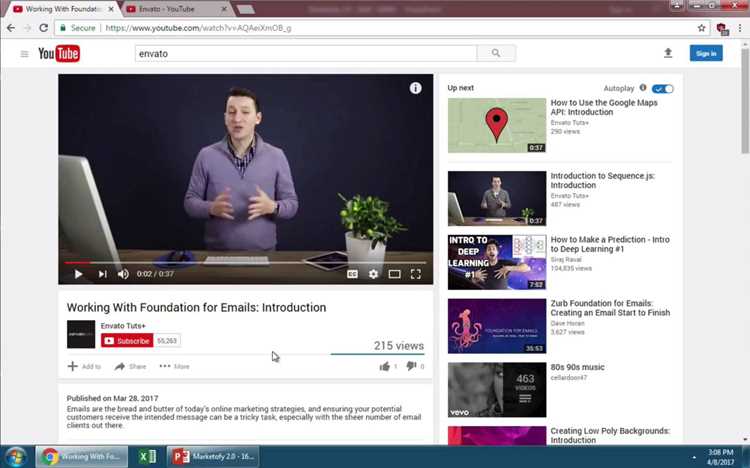Click the browser back arrow
Image resolution: width=750 pixels, height=468 pixels.
(x=11, y=28)
